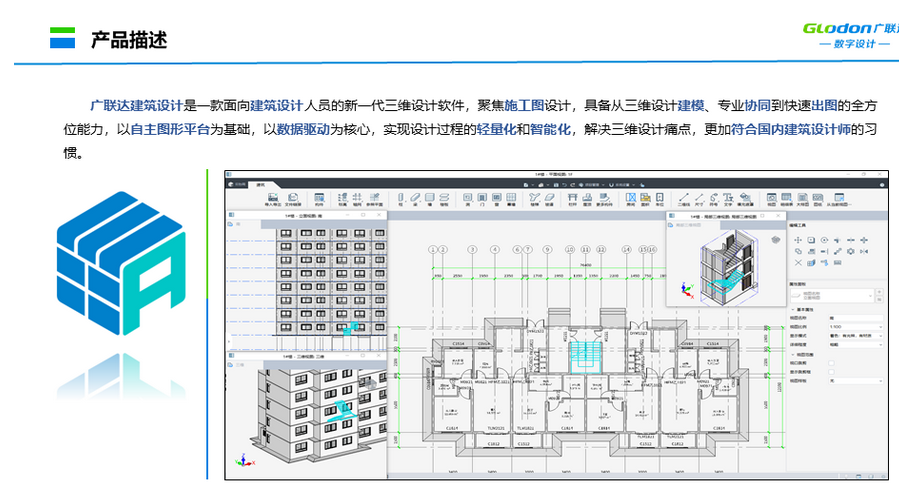Select the 梁 beam tool
This screenshot has height=488, width=899.
415,200
